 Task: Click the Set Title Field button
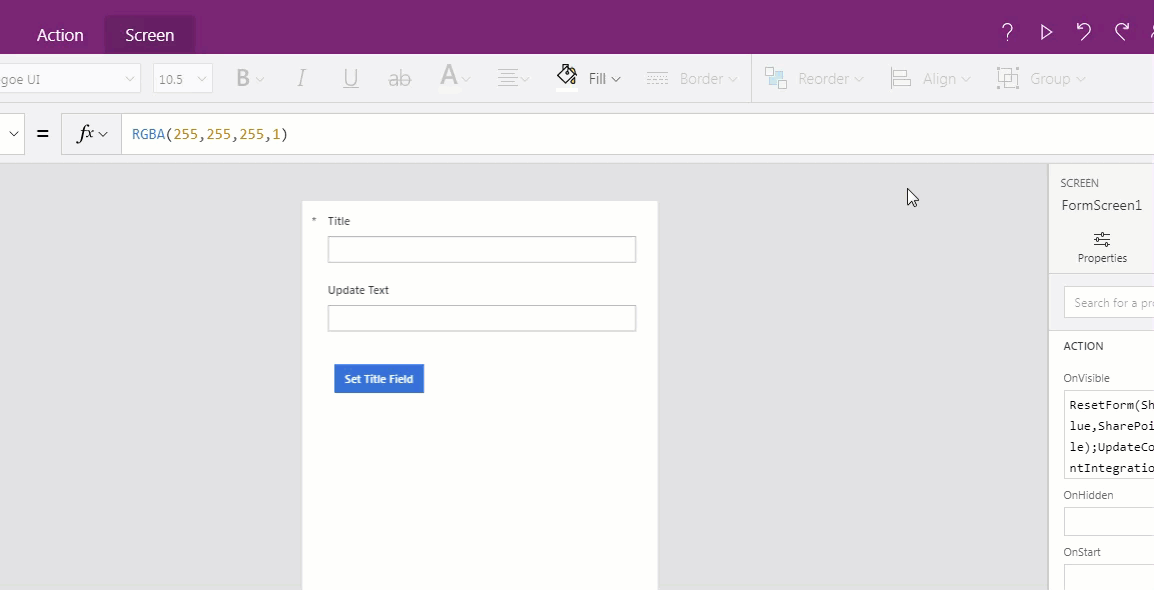click(378, 378)
